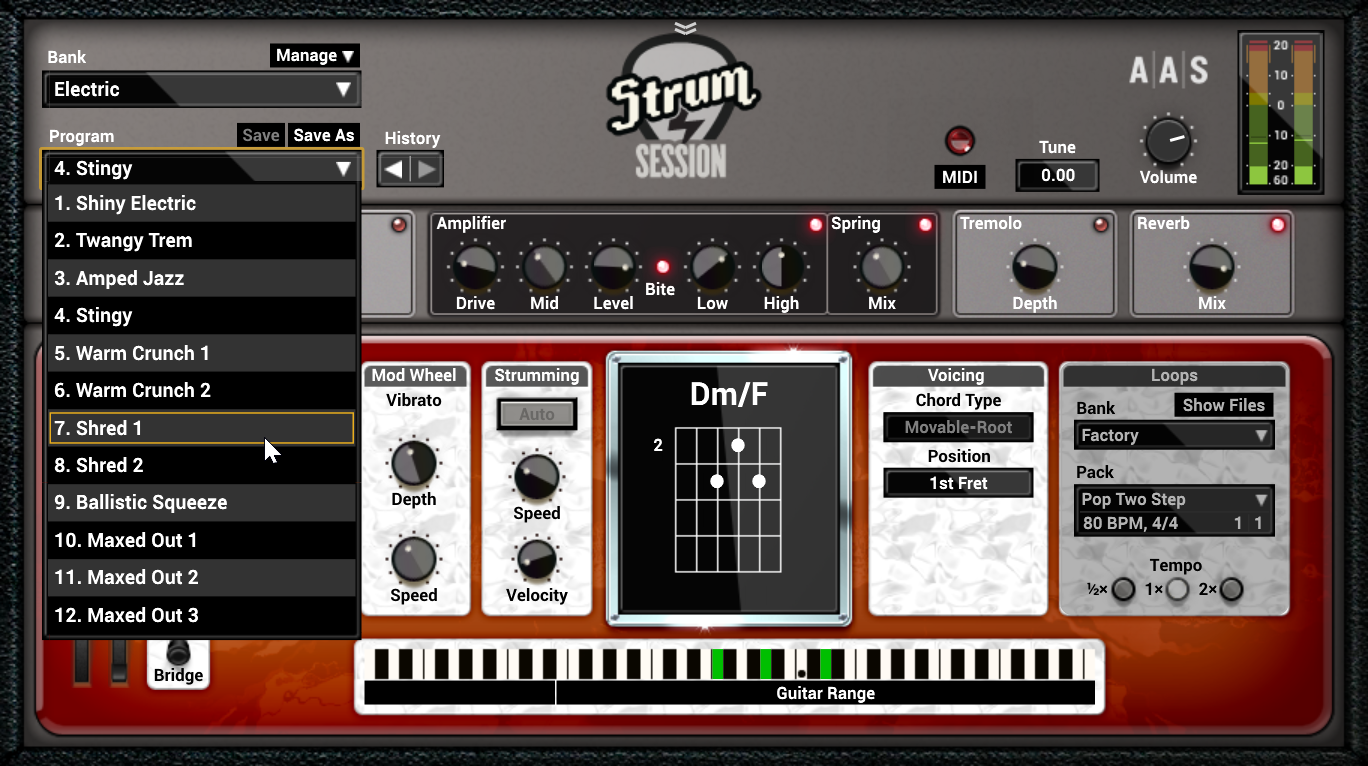Click the Vibrato Speed knob
The image size is (1368, 766).
(414, 559)
